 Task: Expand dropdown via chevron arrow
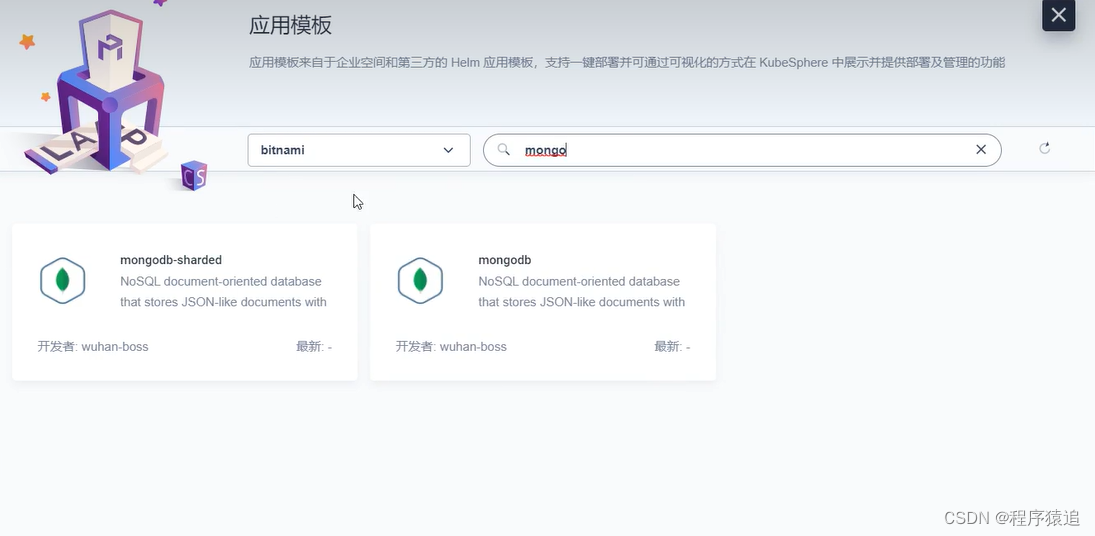click(448, 150)
